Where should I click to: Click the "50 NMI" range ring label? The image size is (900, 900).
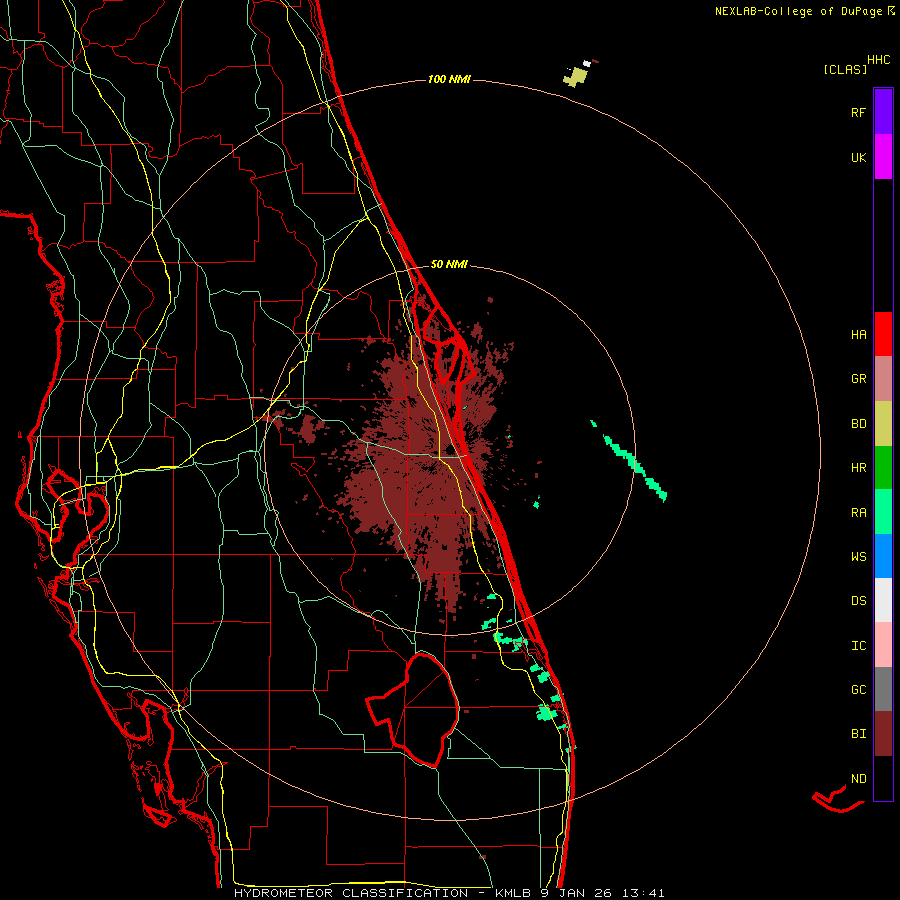(449, 264)
